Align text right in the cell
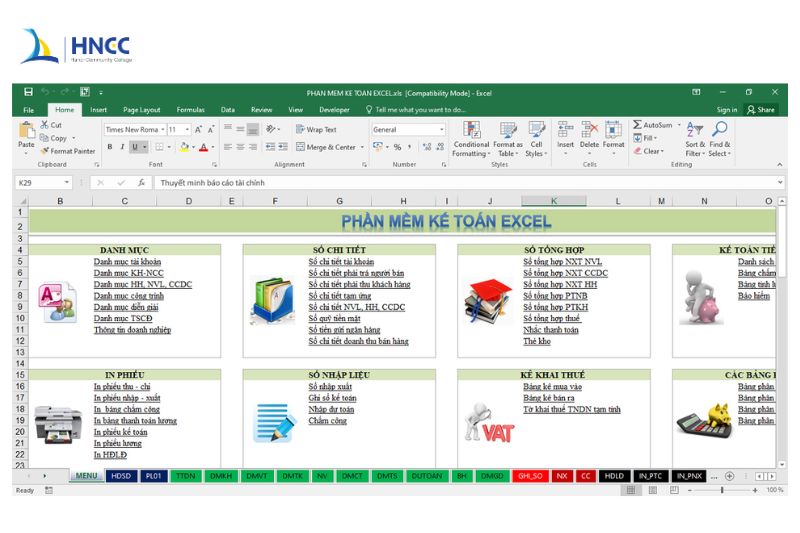The width and height of the screenshot is (800, 533). 252,147
